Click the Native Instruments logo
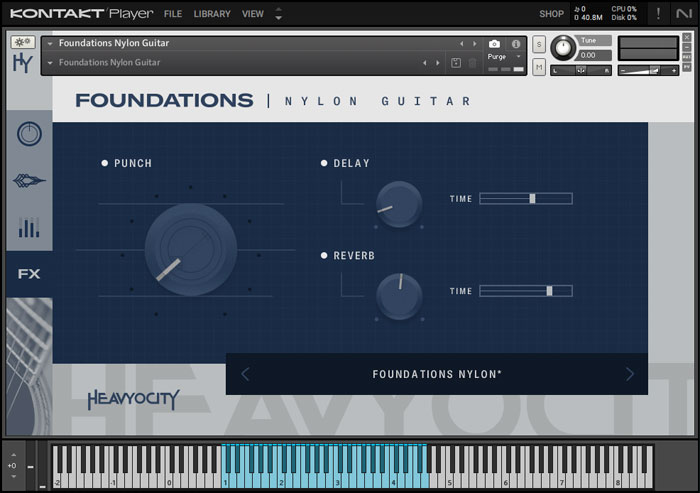 [x=683, y=14]
